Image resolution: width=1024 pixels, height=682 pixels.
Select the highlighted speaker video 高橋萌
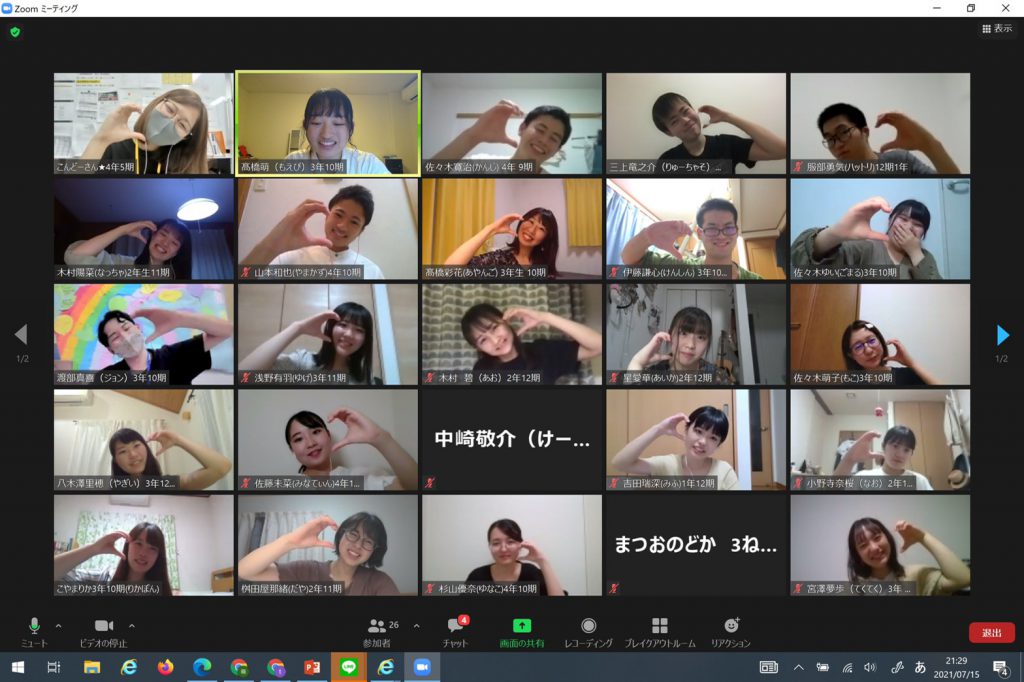pyautogui.click(x=328, y=123)
